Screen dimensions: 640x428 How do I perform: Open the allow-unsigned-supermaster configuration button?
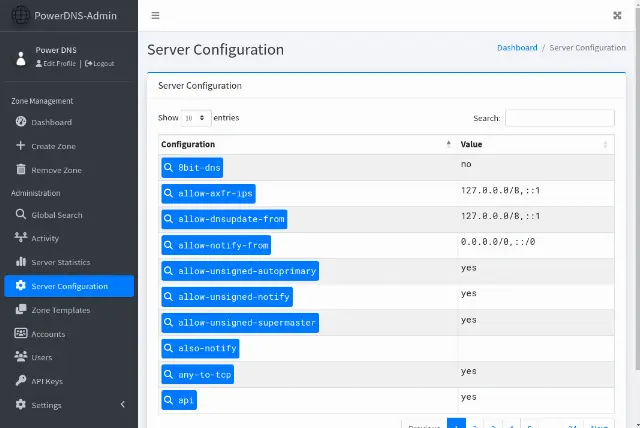click(x=240, y=323)
